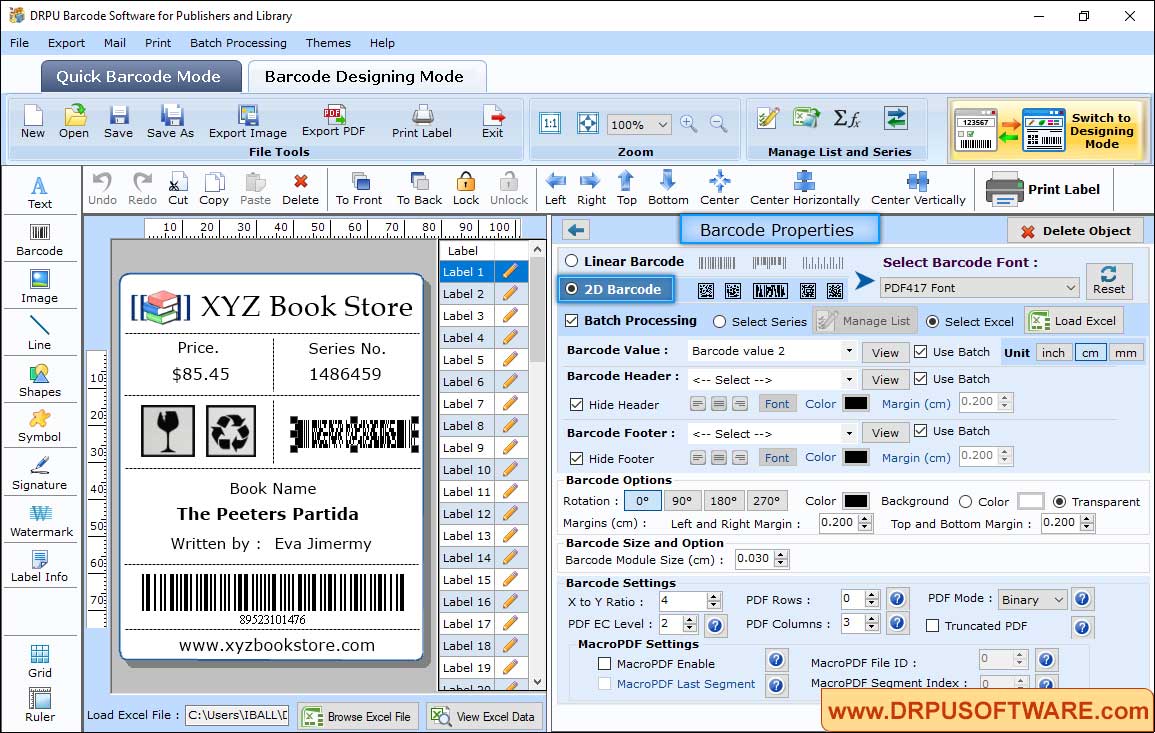Open Label Info in sidebar
The height and width of the screenshot is (733, 1155).
tap(39, 567)
